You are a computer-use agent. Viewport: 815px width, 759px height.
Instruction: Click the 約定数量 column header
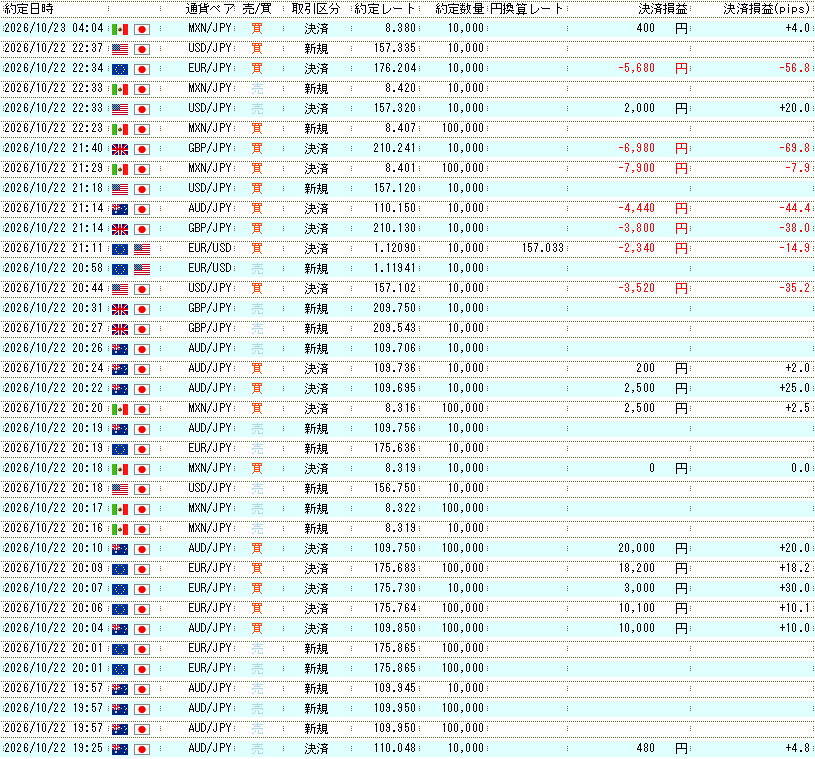459,9
